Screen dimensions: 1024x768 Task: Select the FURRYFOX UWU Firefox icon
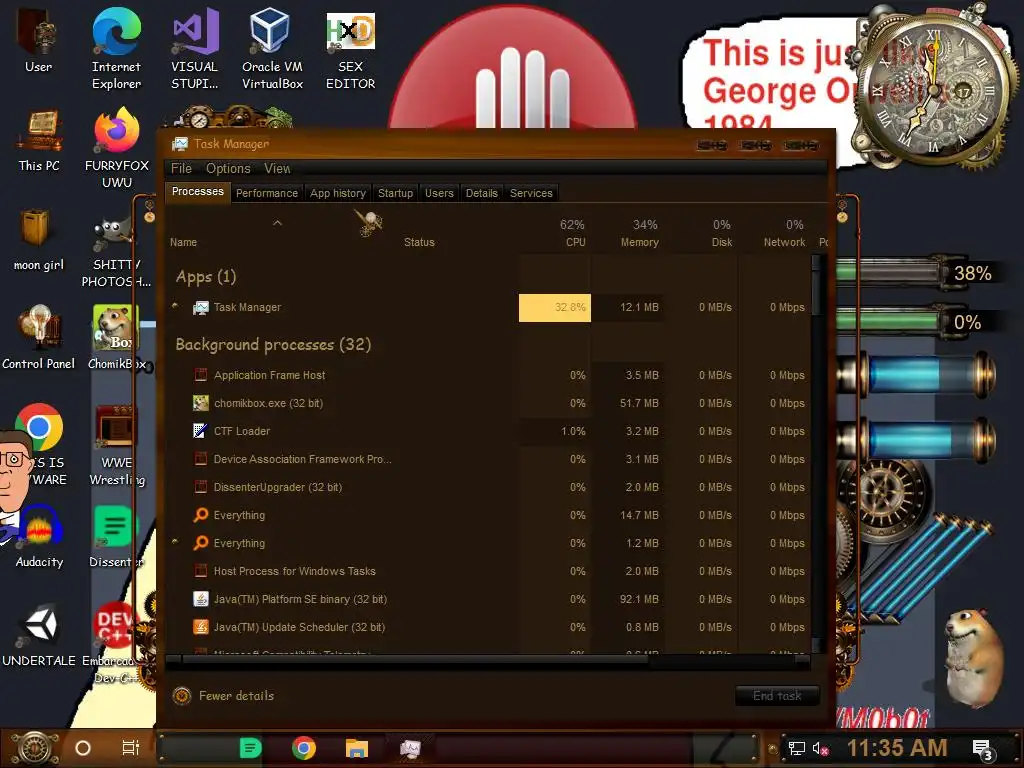[117, 148]
